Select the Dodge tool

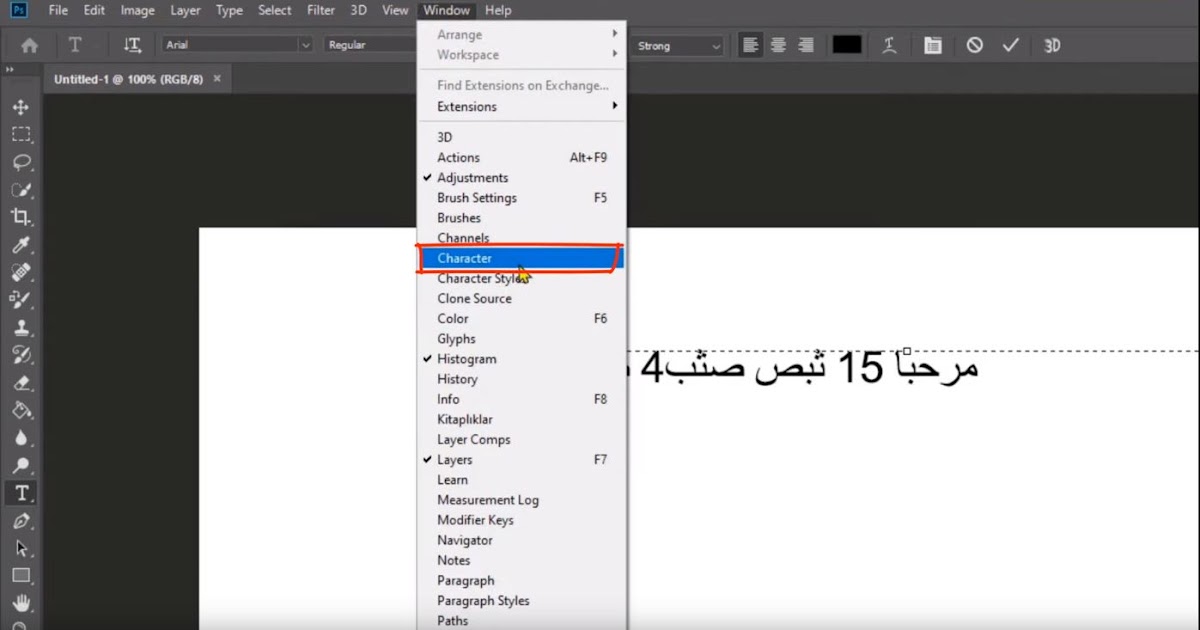click(21, 465)
